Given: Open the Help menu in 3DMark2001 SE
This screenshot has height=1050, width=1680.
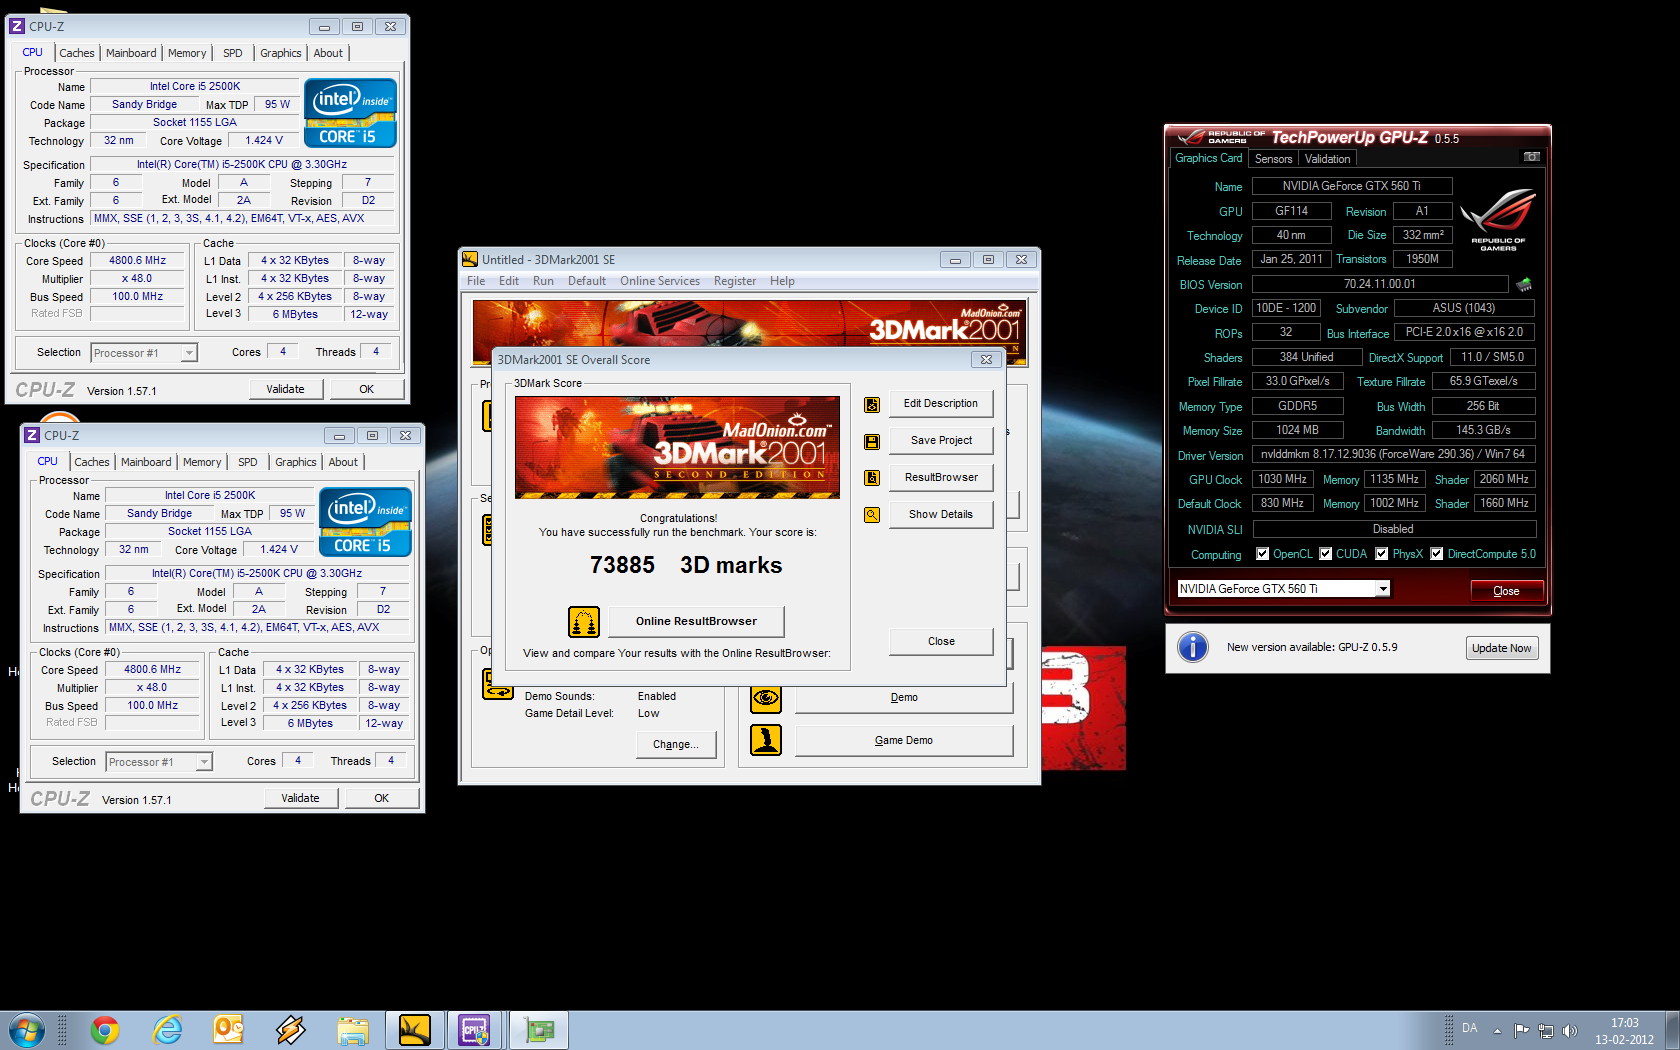Looking at the screenshot, I should click(x=782, y=281).
